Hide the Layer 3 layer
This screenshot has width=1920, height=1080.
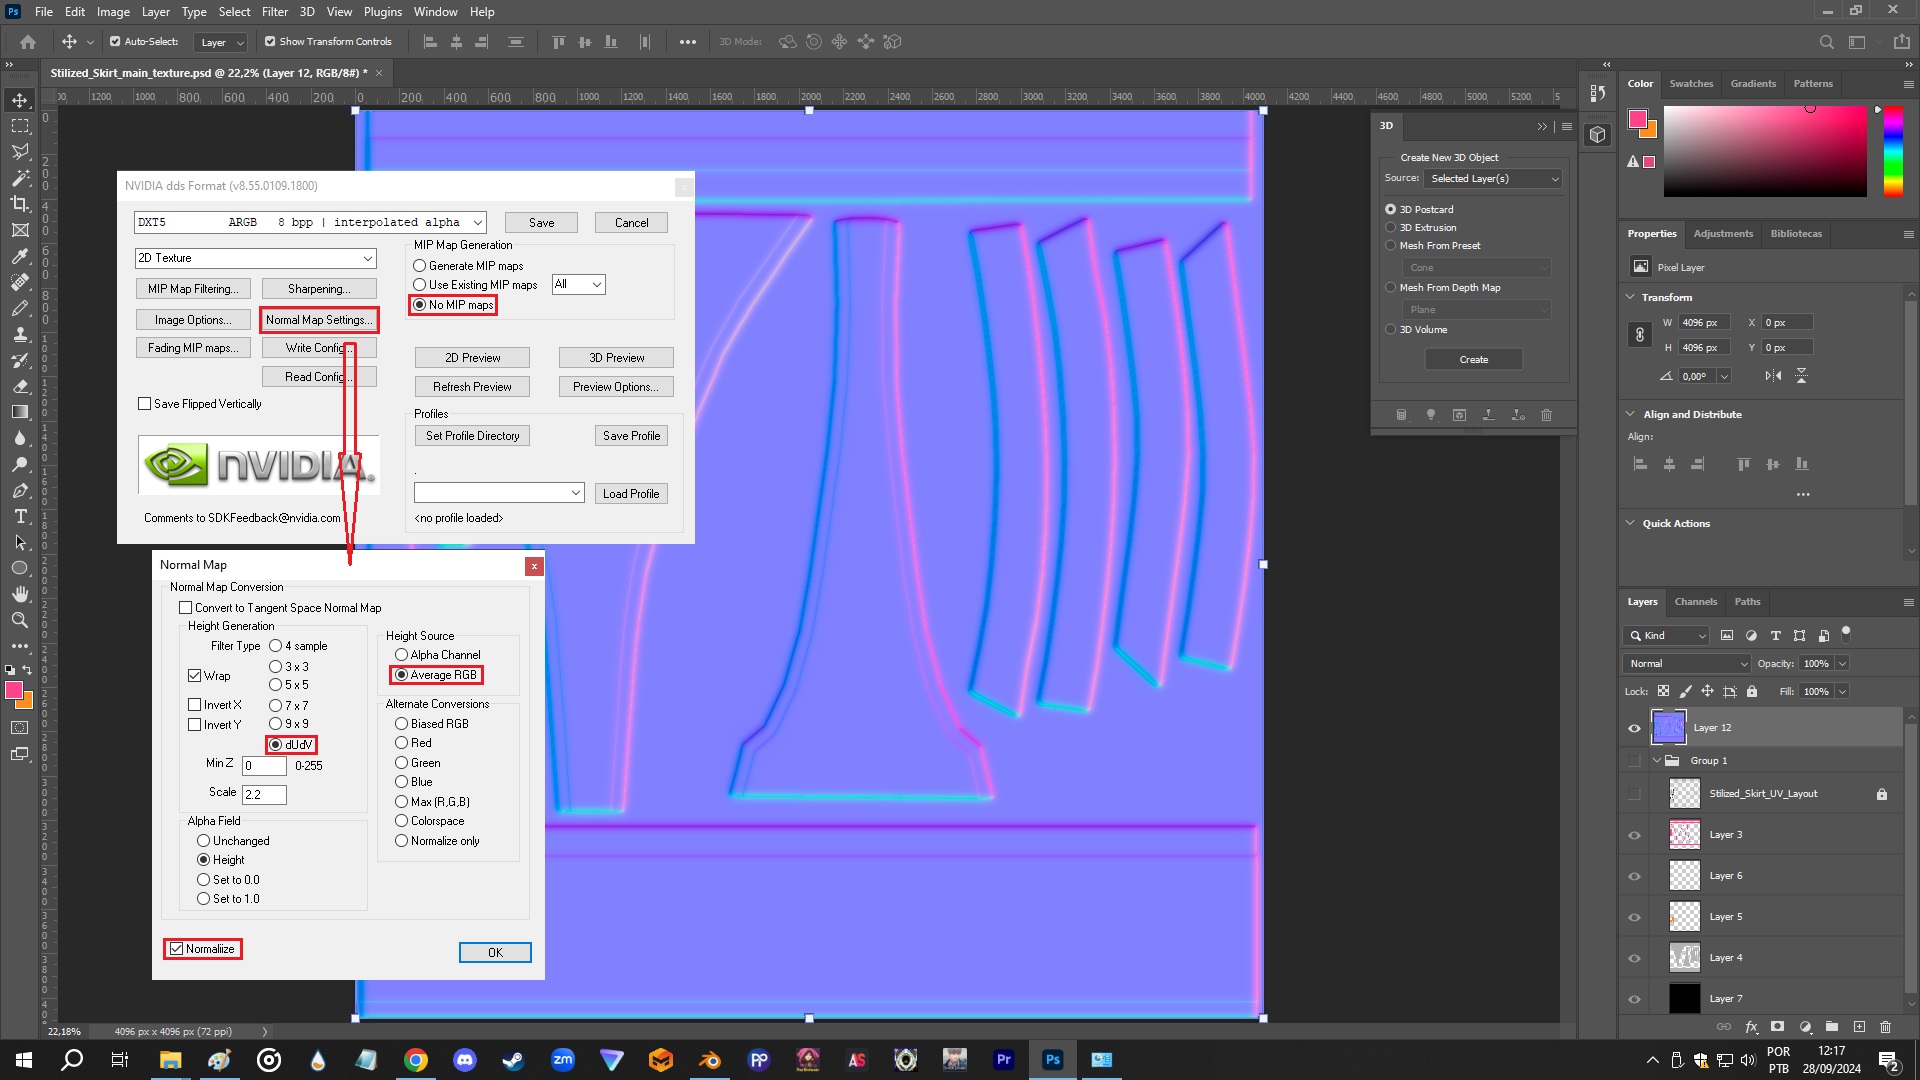coord(1635,834)
